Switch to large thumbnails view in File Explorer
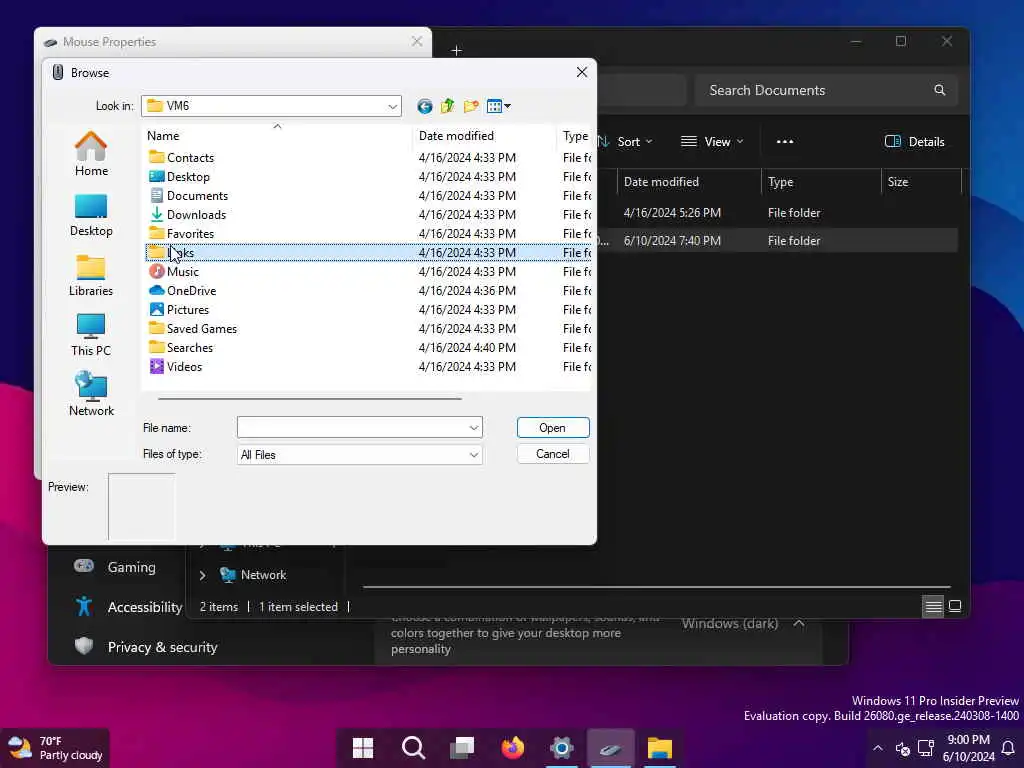This screenshot has width=1024, height=768. [x=955, y=607]
